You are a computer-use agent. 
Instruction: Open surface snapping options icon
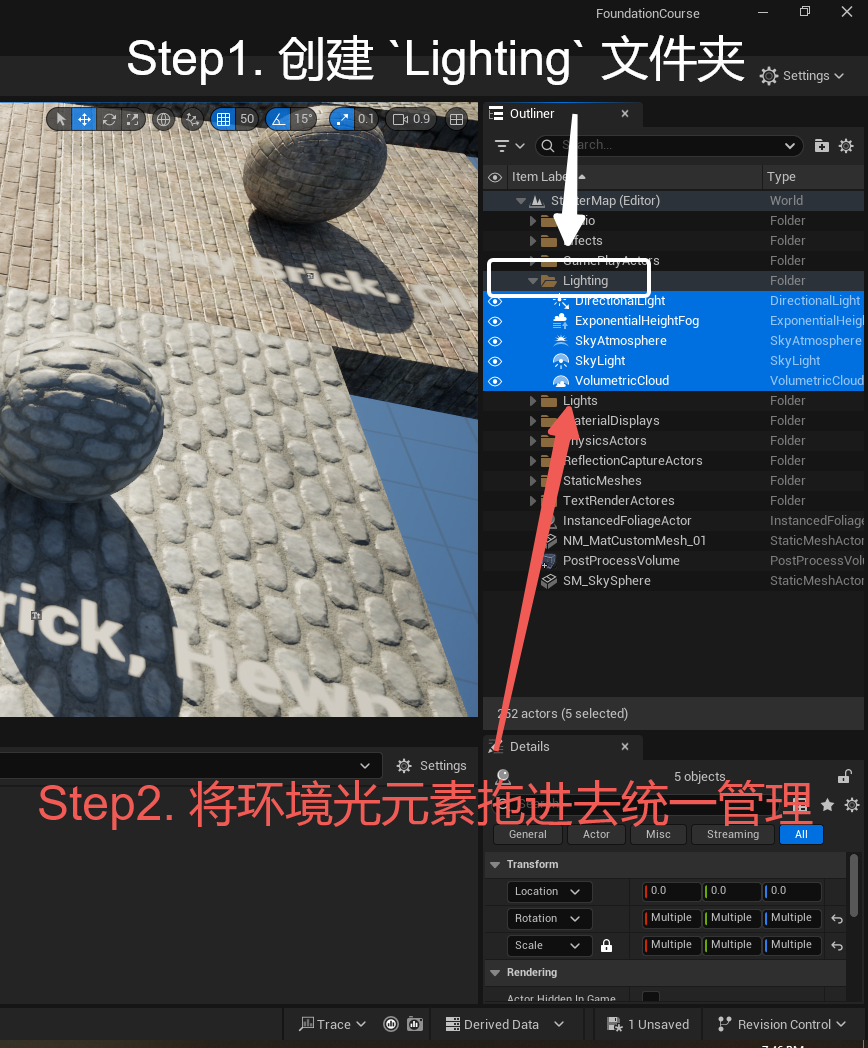tap(192, 120)
